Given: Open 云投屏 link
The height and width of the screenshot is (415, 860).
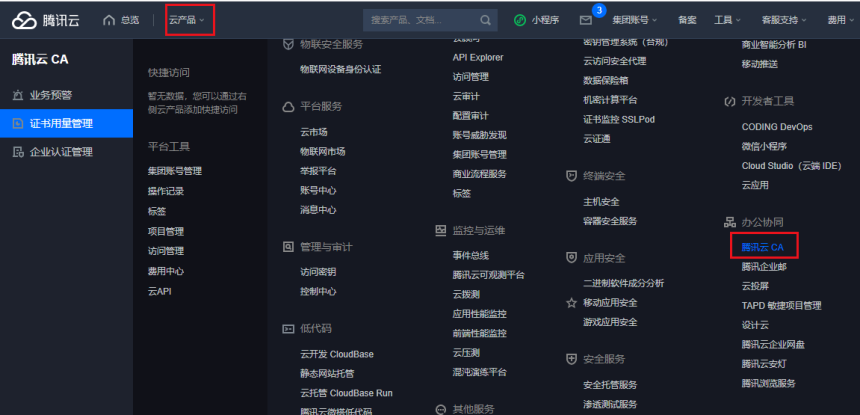Looking at the screenshot, I should (755, 286).
